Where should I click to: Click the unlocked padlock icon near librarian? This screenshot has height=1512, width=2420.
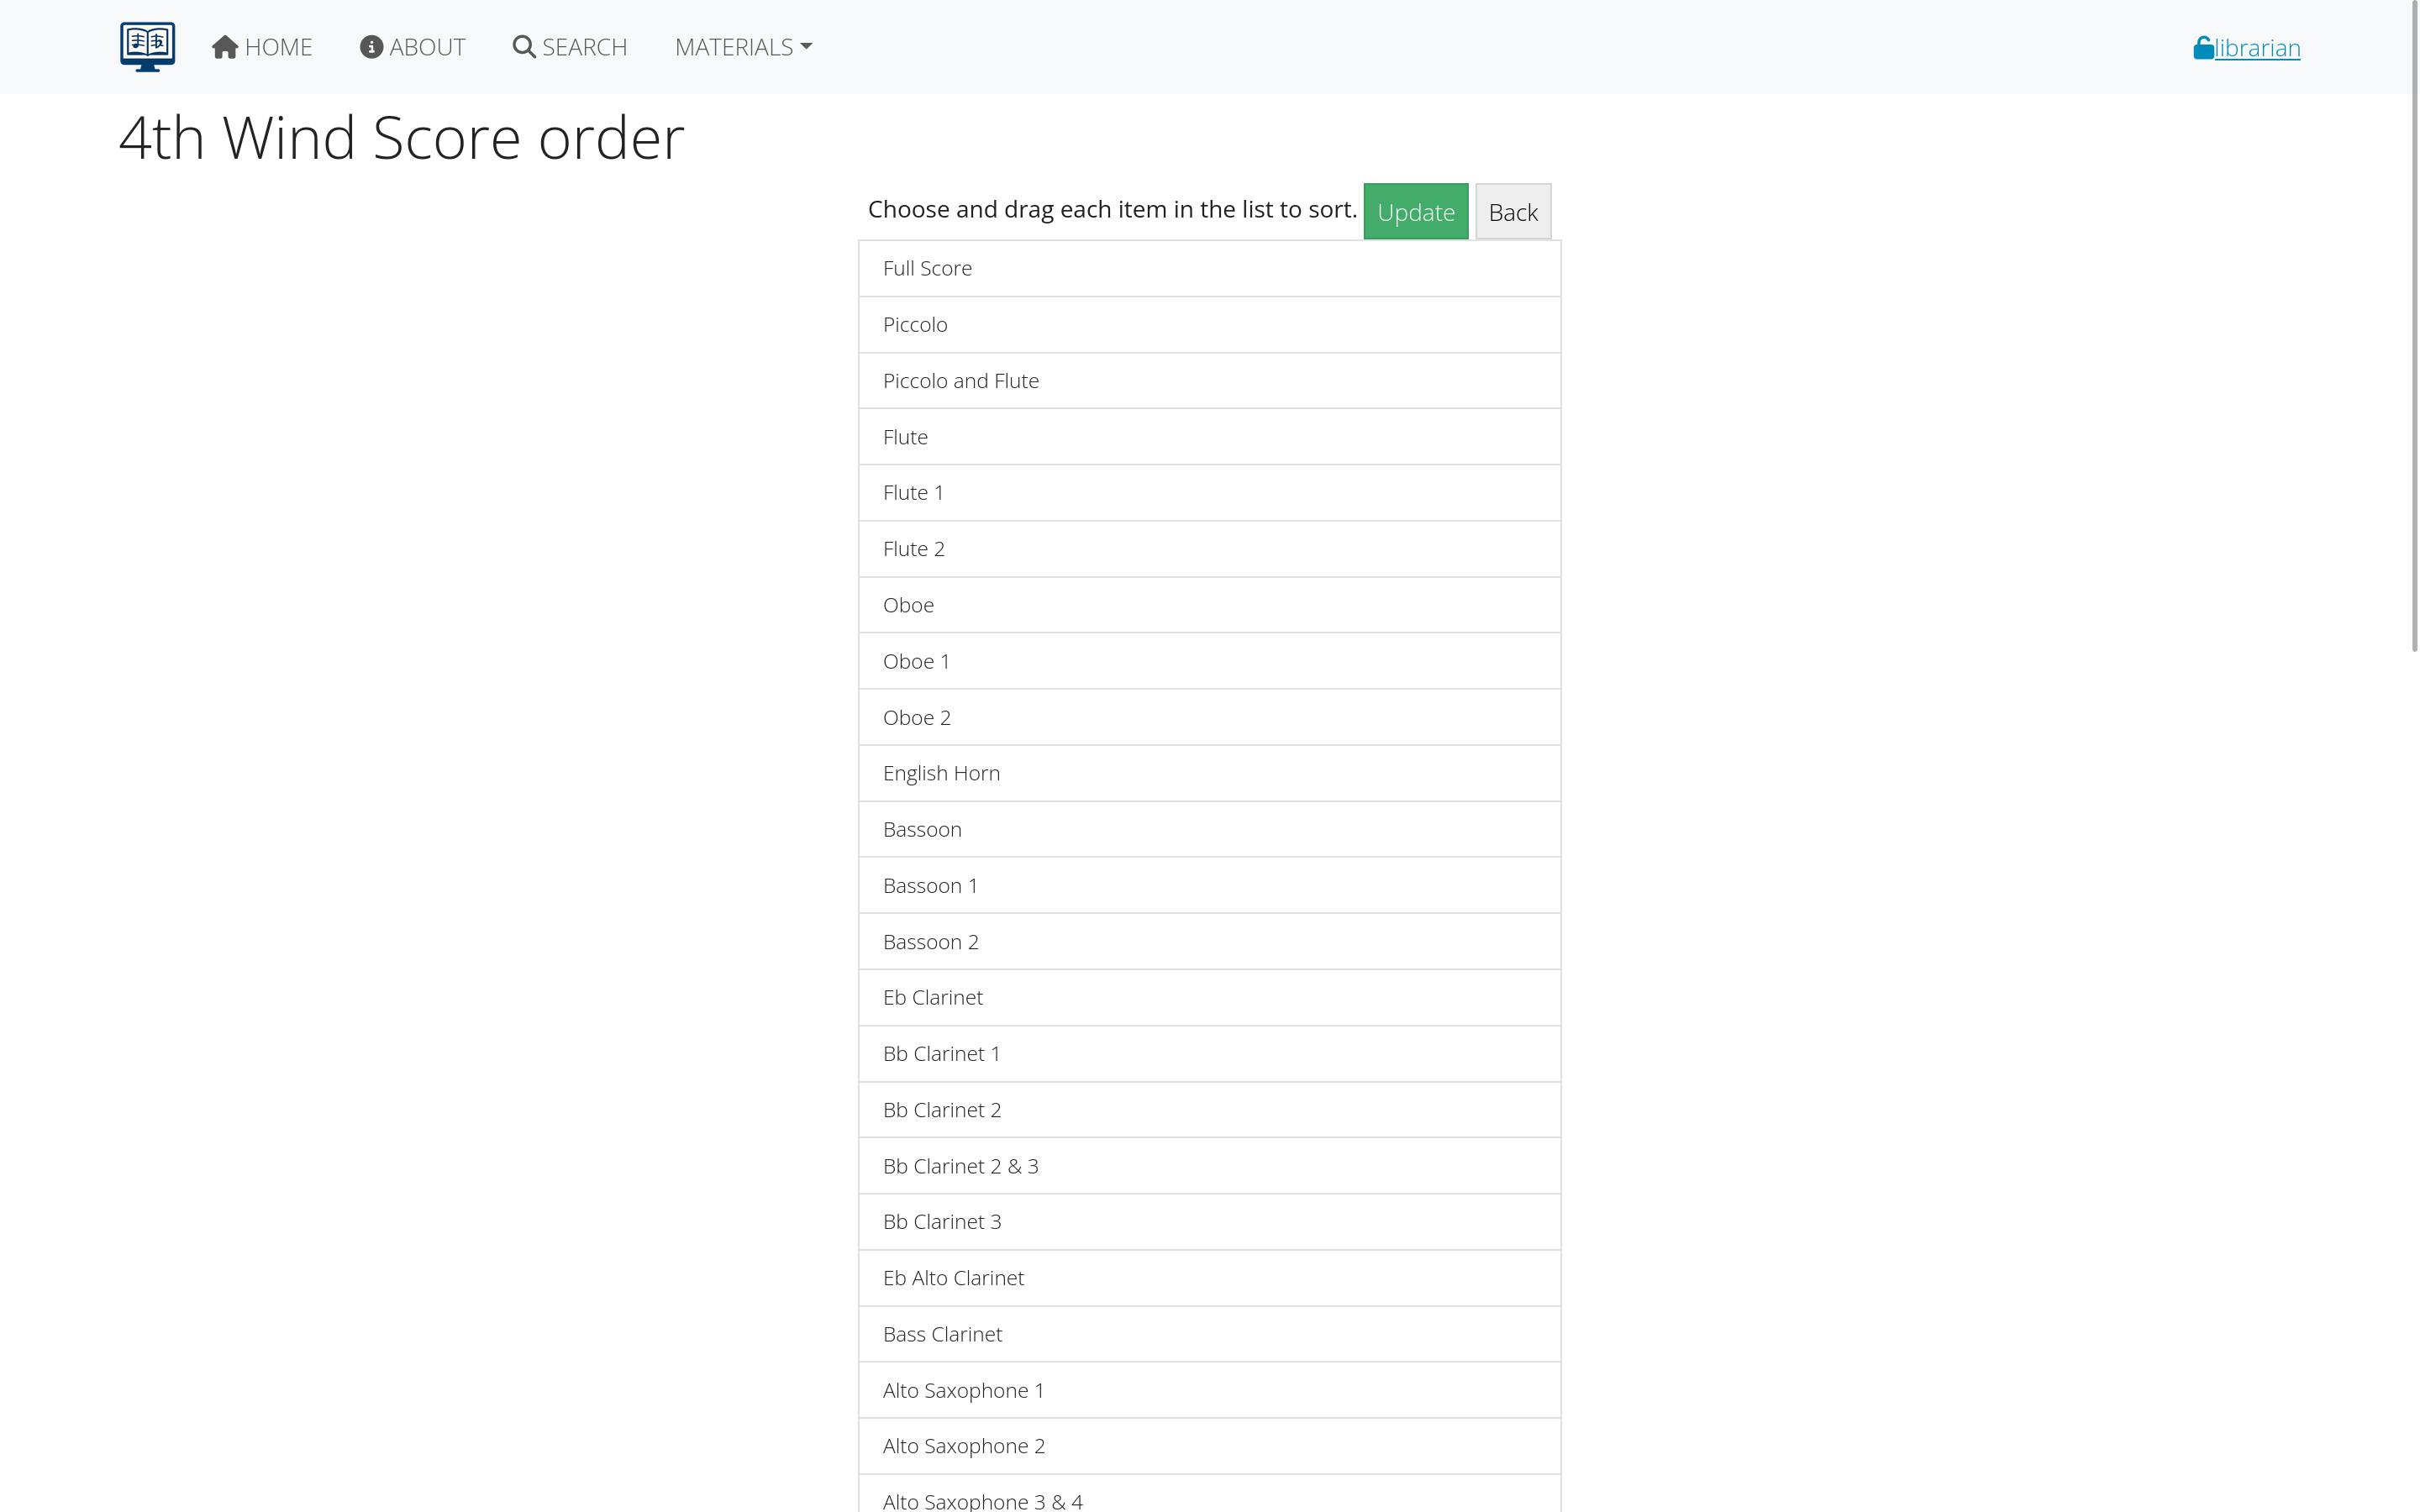click(x=2203, y=45)
